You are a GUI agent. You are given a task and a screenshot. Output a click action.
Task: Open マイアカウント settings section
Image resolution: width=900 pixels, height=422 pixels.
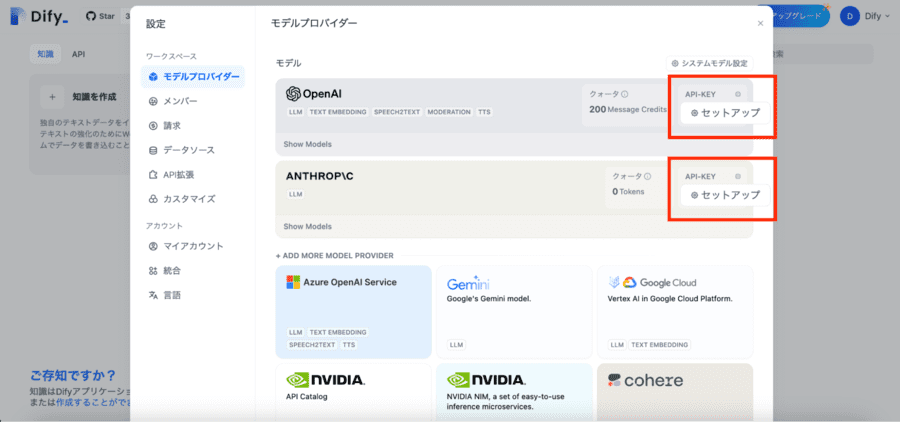[x=193, y=246]
